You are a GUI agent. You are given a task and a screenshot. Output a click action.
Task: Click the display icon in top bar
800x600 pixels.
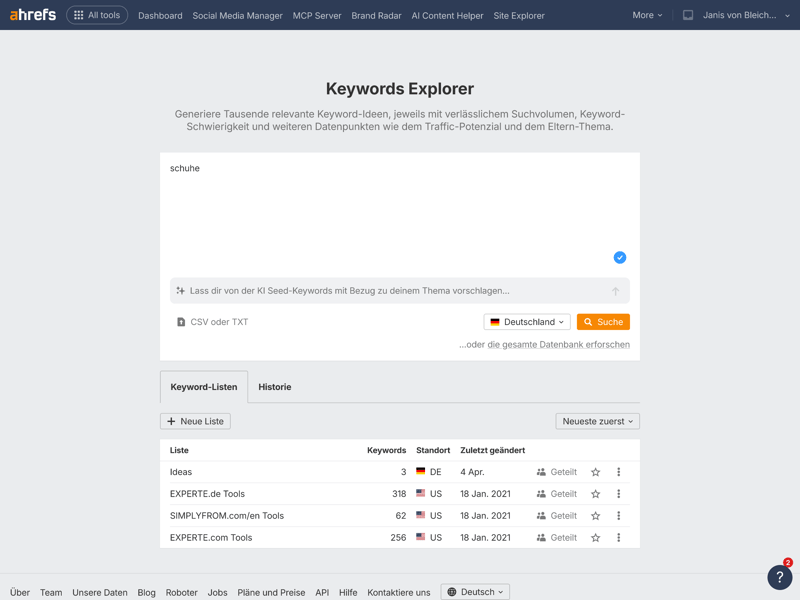(688, 15)
